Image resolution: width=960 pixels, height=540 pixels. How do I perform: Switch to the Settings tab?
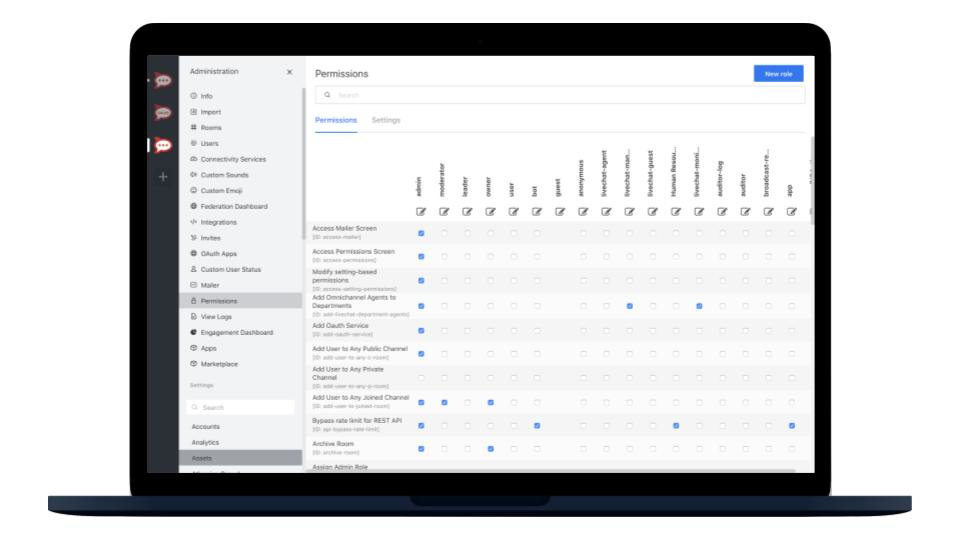386,120
